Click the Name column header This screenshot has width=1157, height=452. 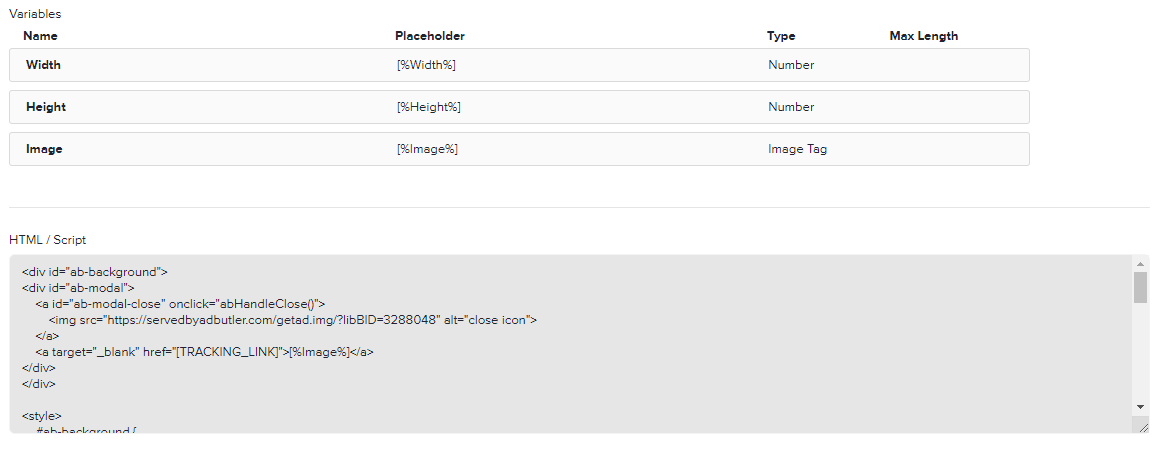40,36
